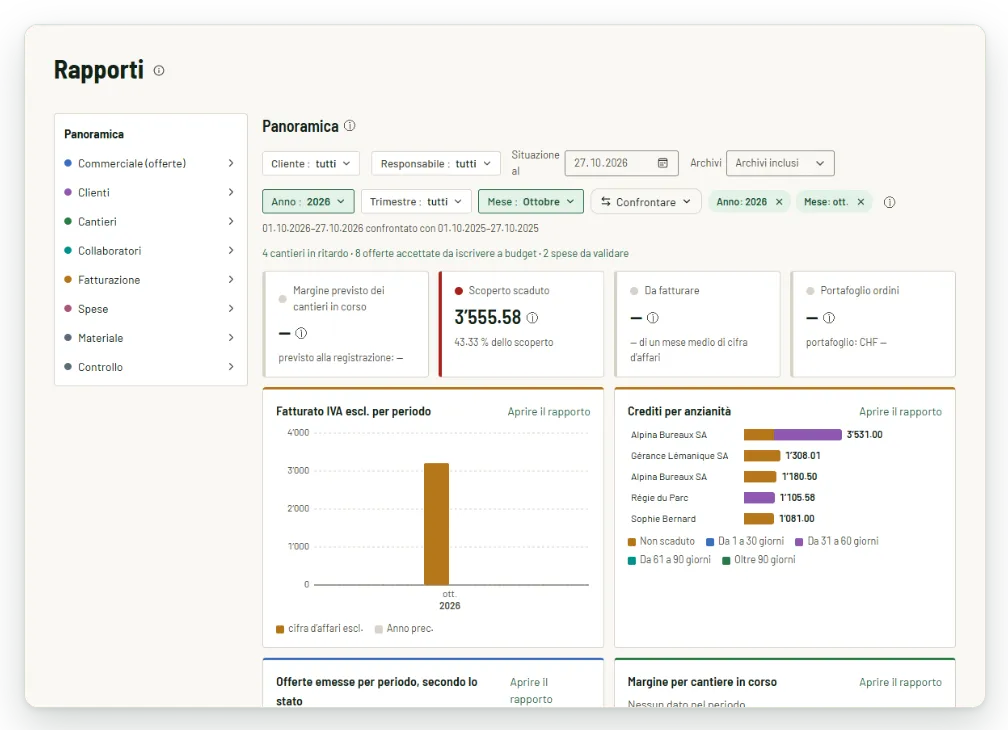The width and height of the screenshot is (1008, 730).
Task: Open the Mese: Ottobre dropdown
Action: tap(530, 202)
